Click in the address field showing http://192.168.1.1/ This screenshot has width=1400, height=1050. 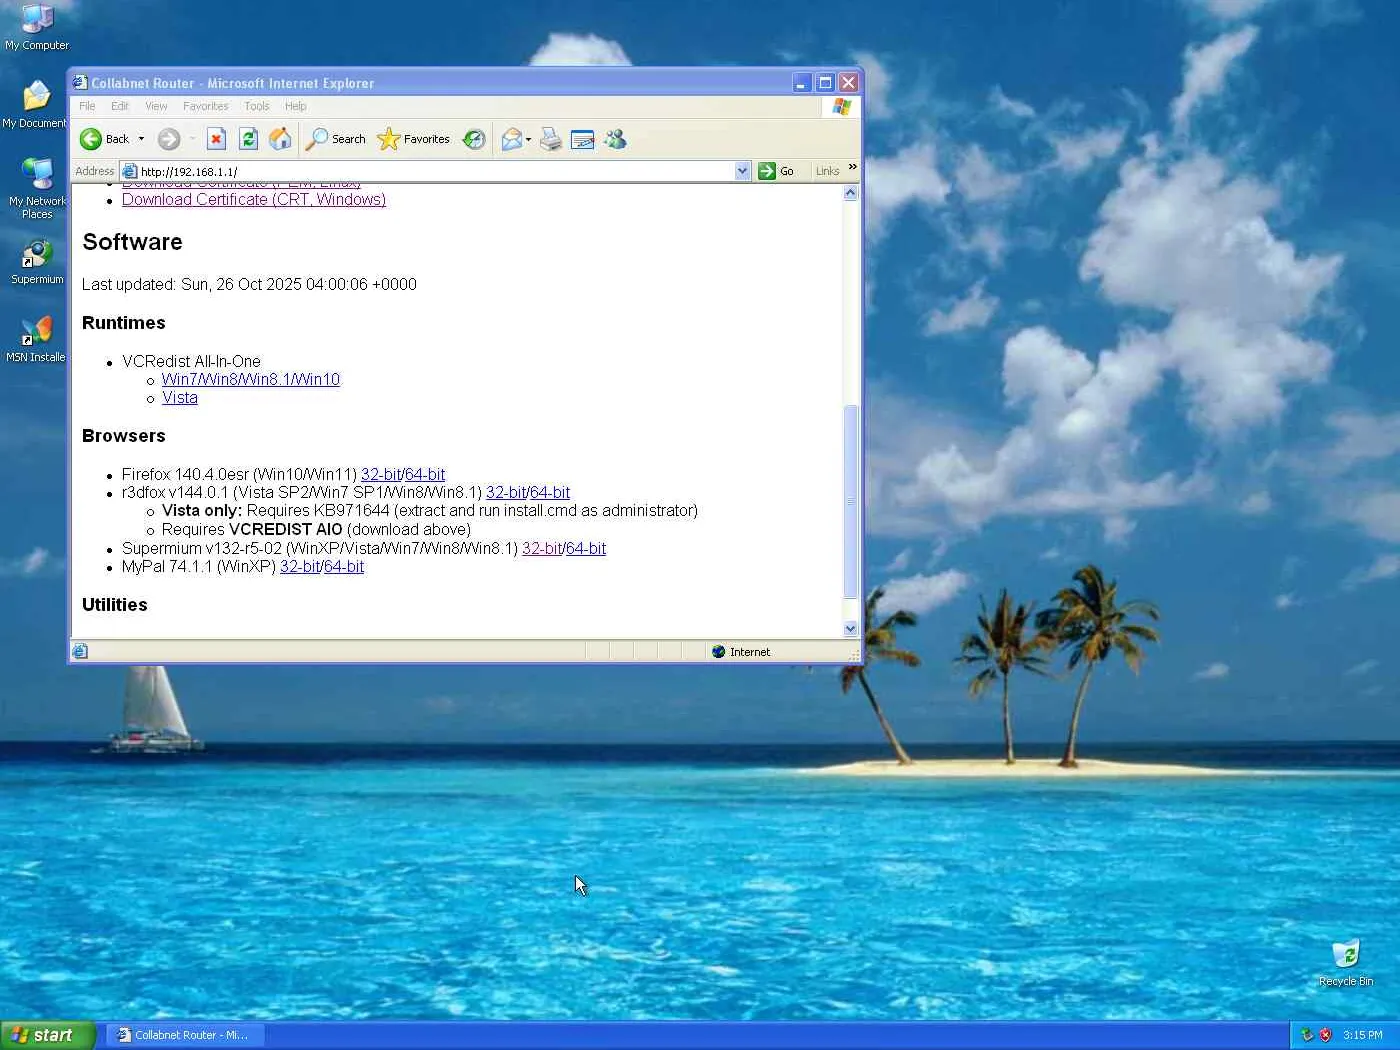pos(435,171)
